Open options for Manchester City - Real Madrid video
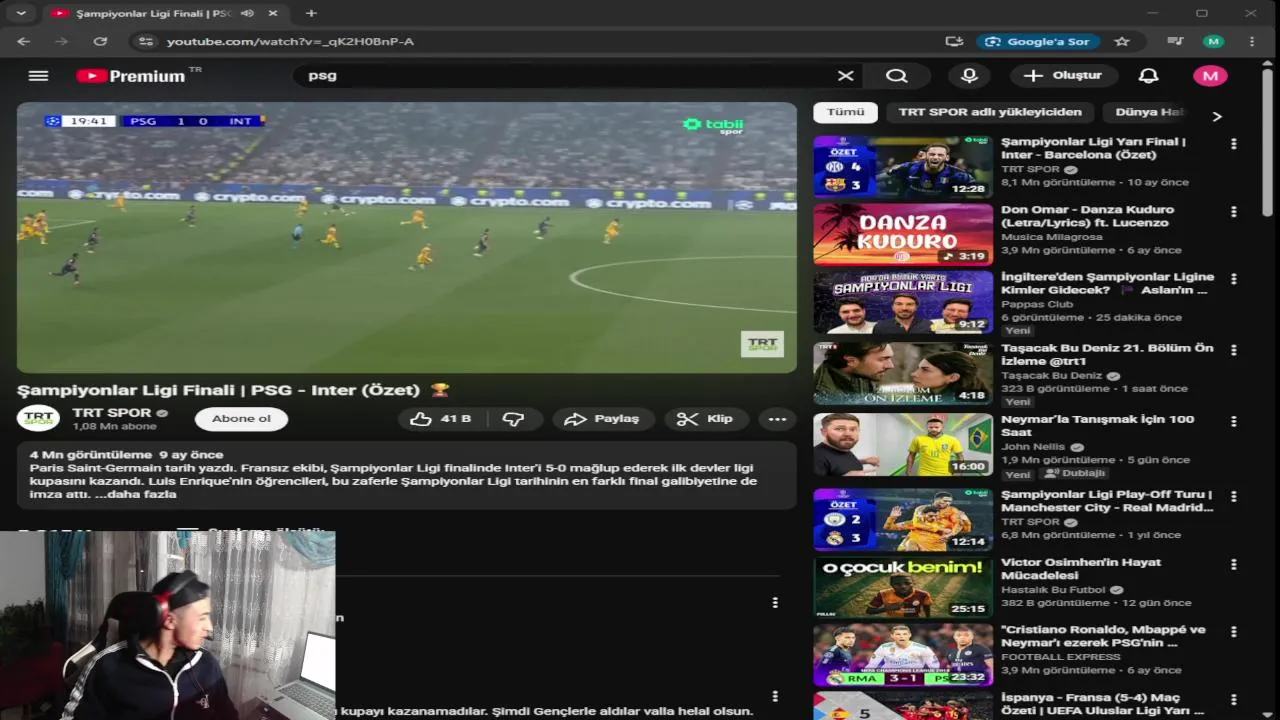Viewport: 1280px width, 720px height. click(x=1234, y=497)
